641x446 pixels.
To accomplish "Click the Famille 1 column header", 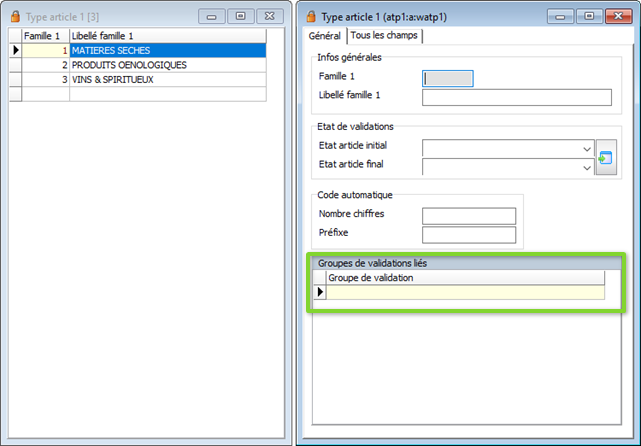I will (45, 36).
